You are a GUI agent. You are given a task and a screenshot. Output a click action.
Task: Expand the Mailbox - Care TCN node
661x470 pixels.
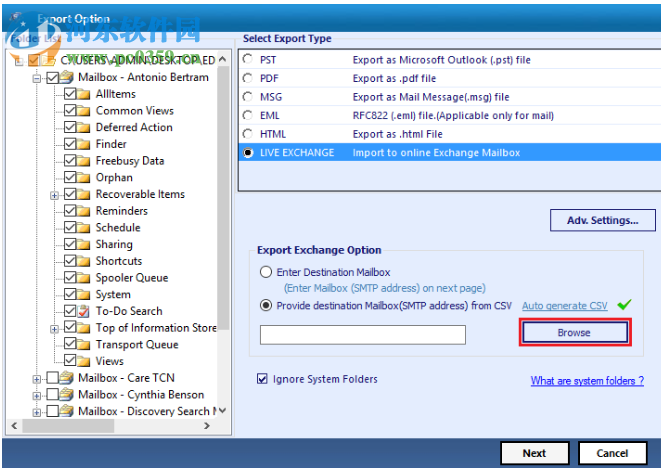(x=37, y=379)
